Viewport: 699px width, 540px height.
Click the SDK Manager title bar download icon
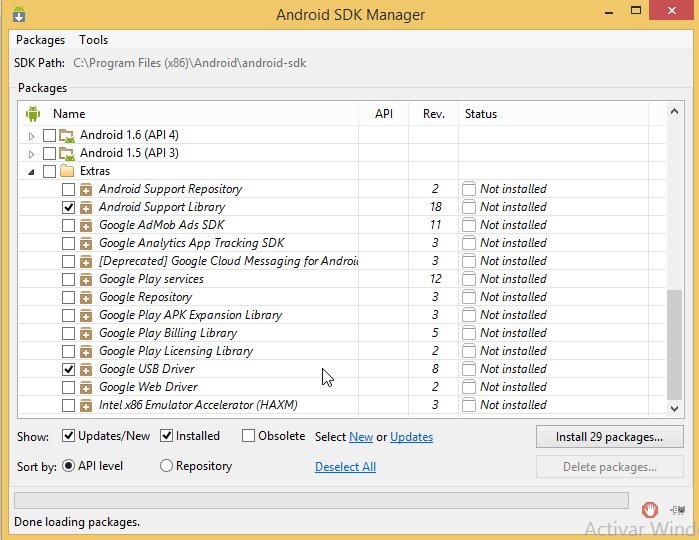[19, 14]
